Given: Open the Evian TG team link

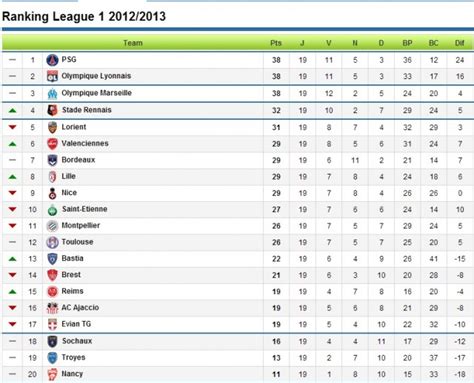Looking at the screenshot, I should click(x=76, y=324).
